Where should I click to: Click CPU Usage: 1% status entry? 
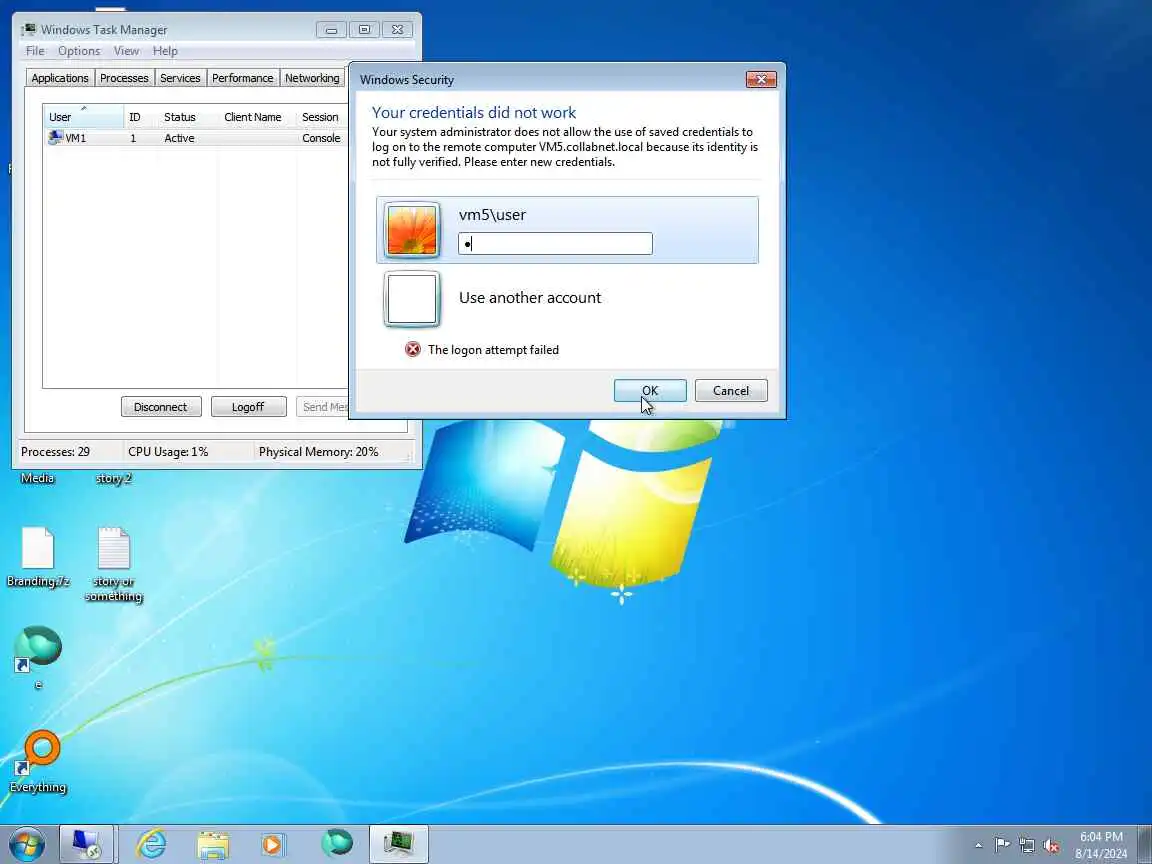(168, 452)
